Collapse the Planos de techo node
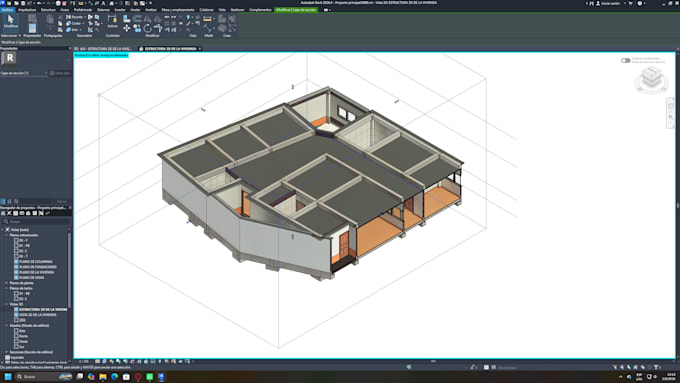Viewport: 680px width, 383px height. click(x=7, y=288)
